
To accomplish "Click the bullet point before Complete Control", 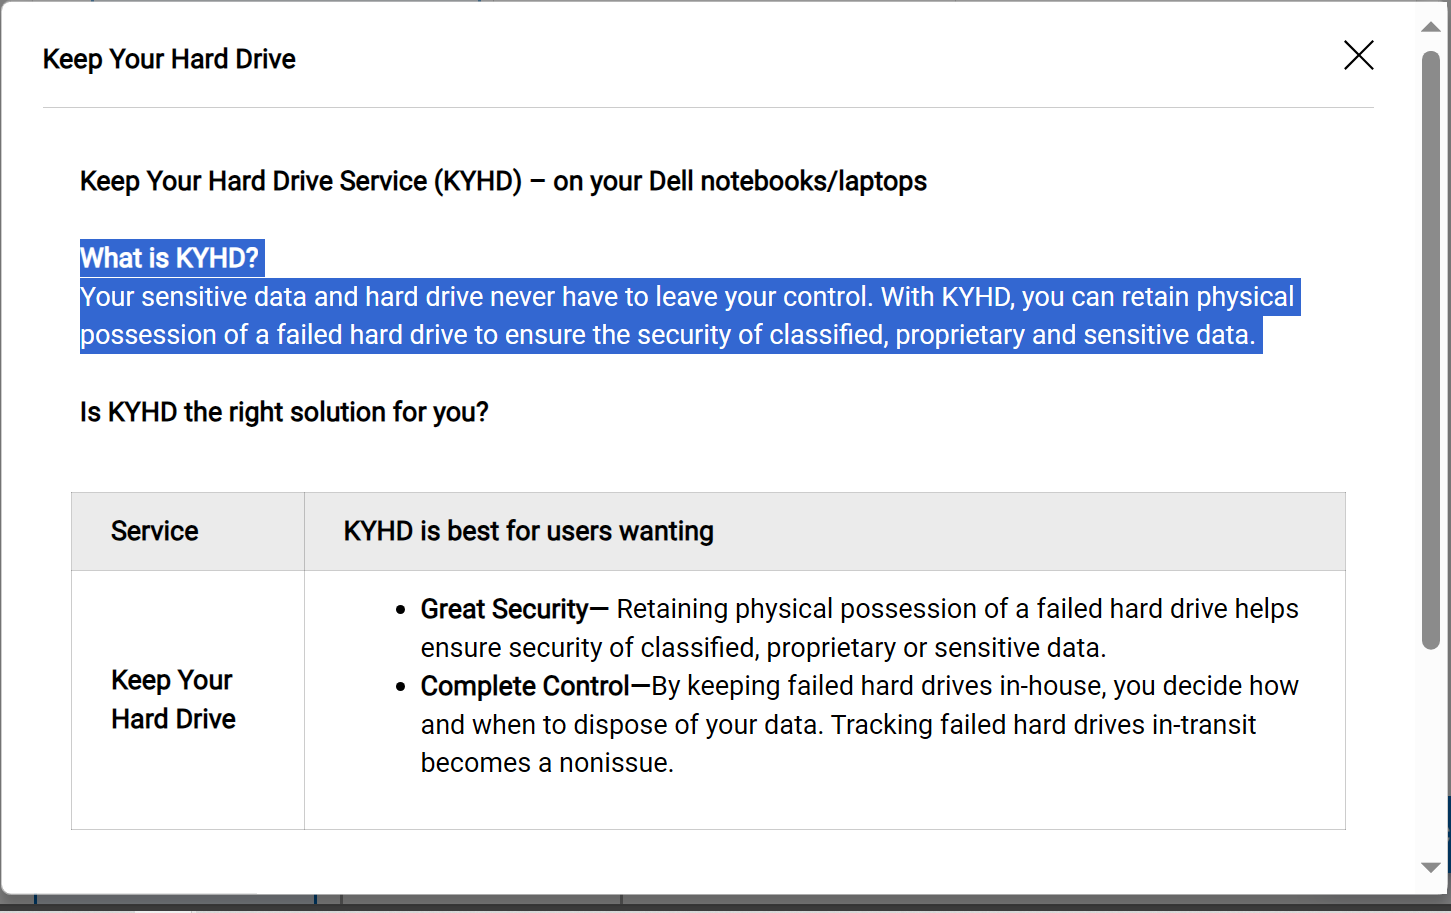I will [x=401, y=687].
